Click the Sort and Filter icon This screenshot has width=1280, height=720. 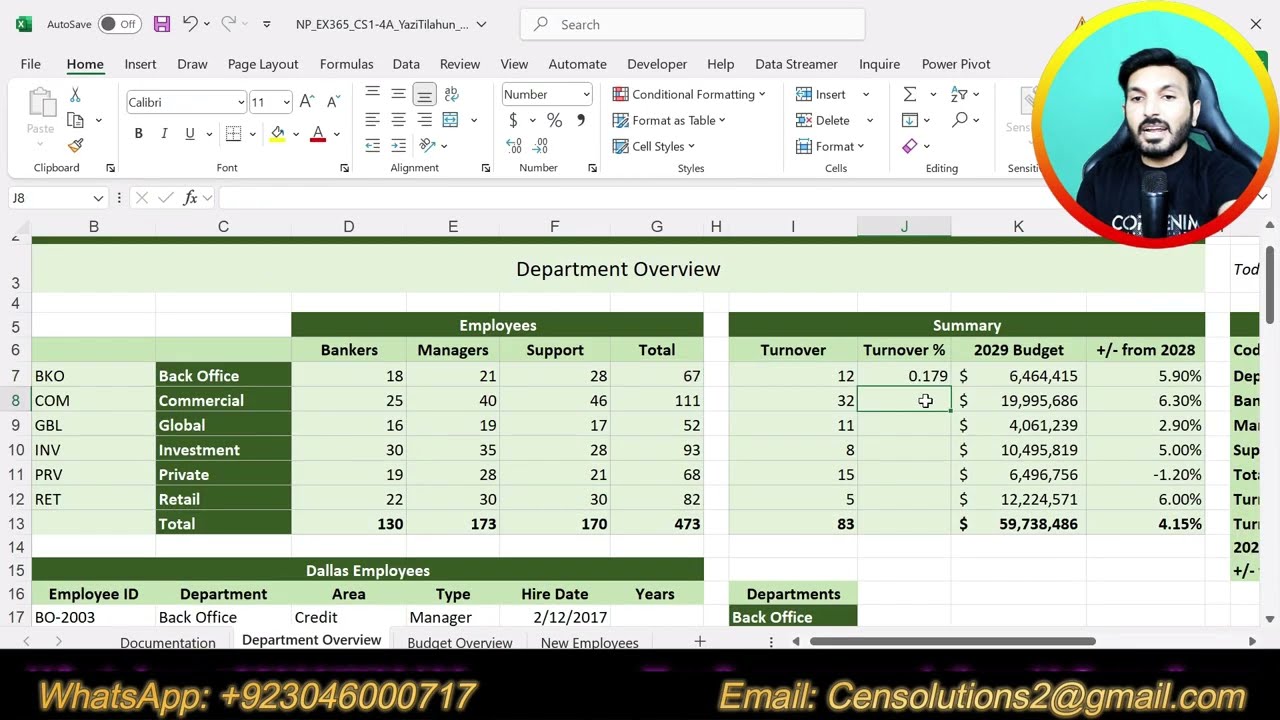pos(959,94)
